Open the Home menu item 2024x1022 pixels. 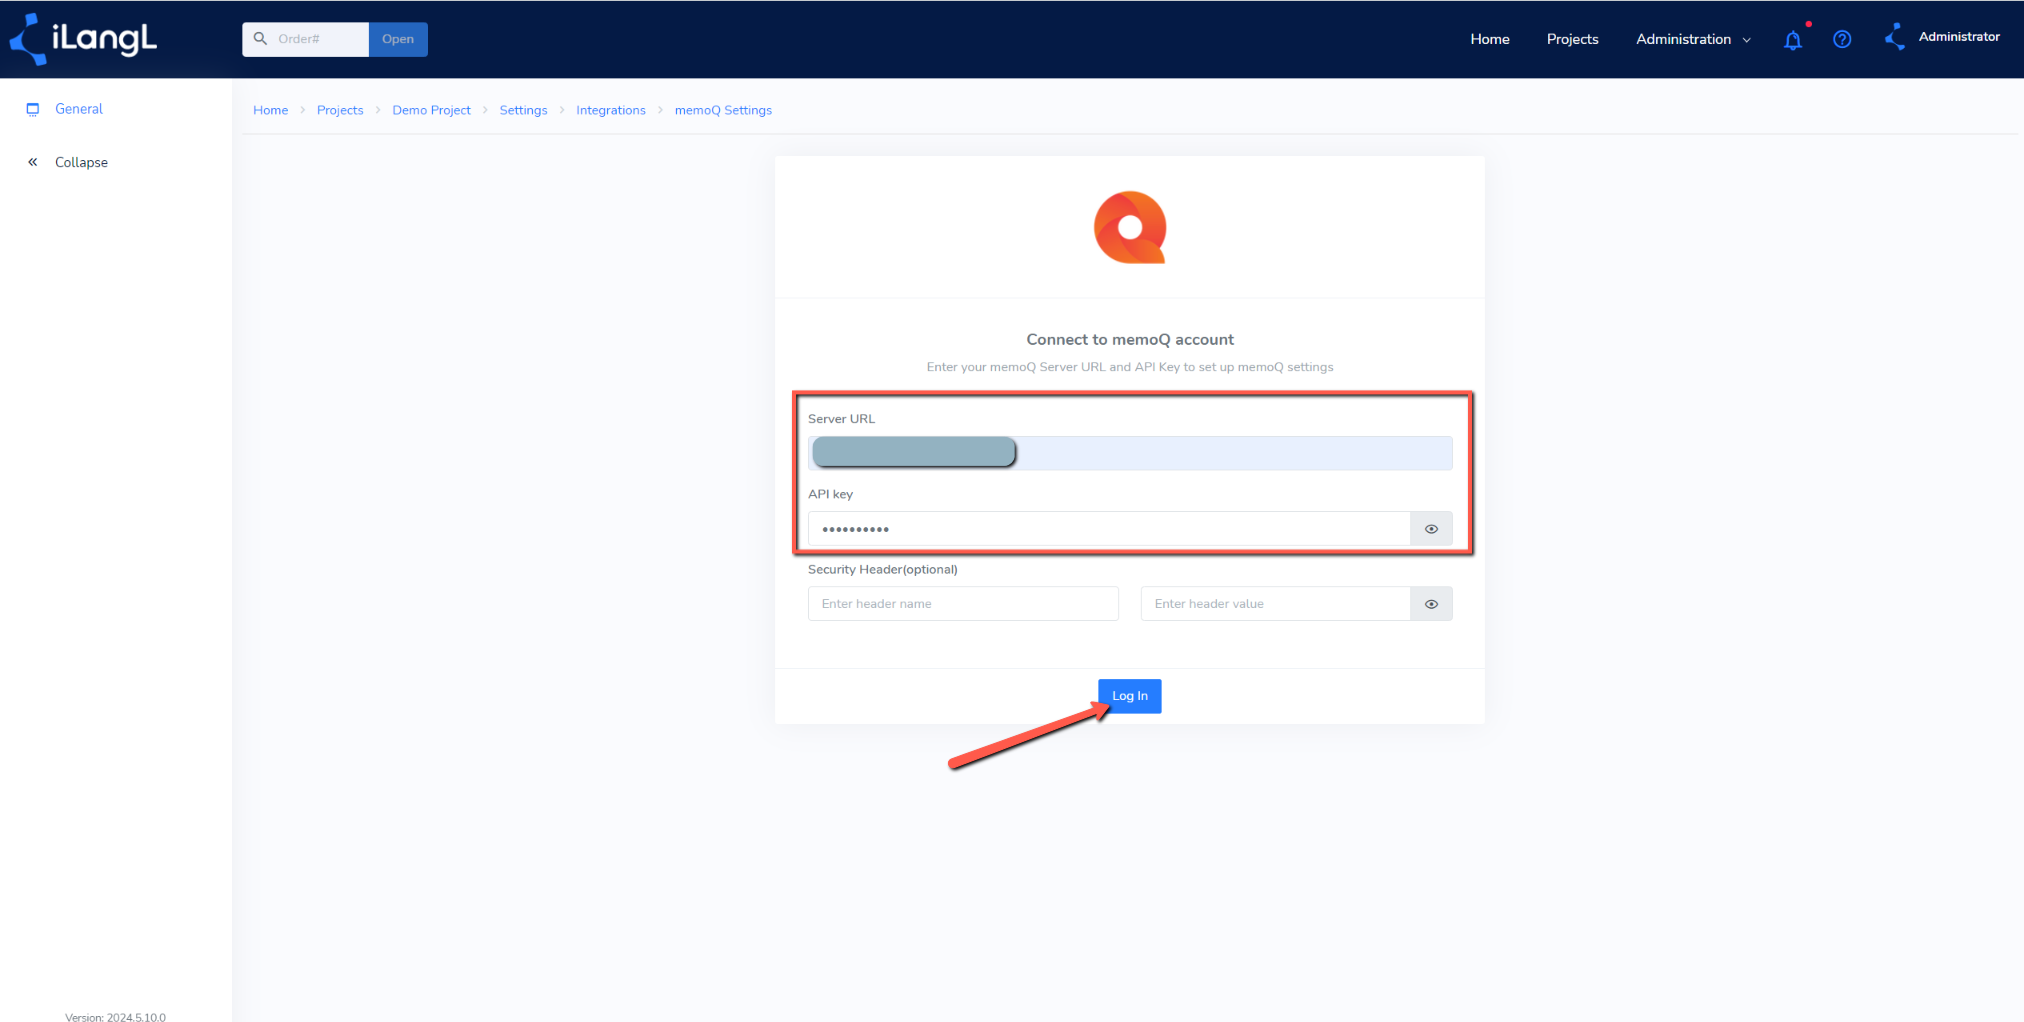point(1490,39)
